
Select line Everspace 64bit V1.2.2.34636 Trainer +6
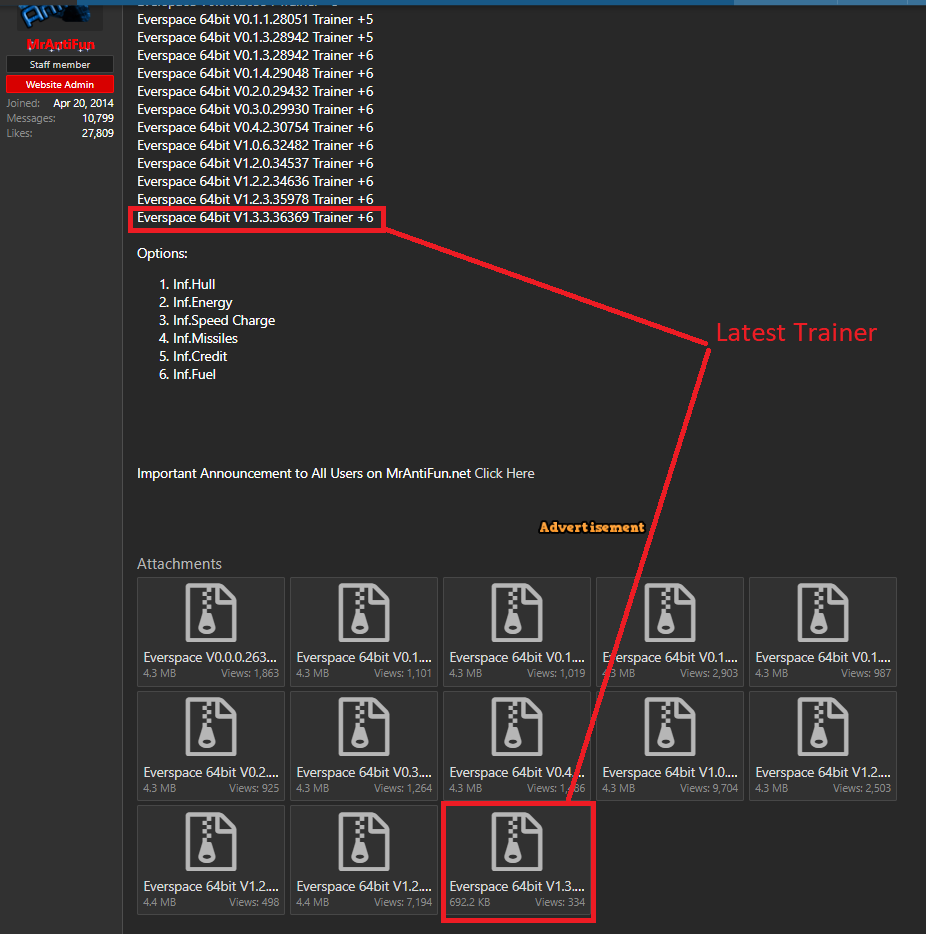pos(255,182)
